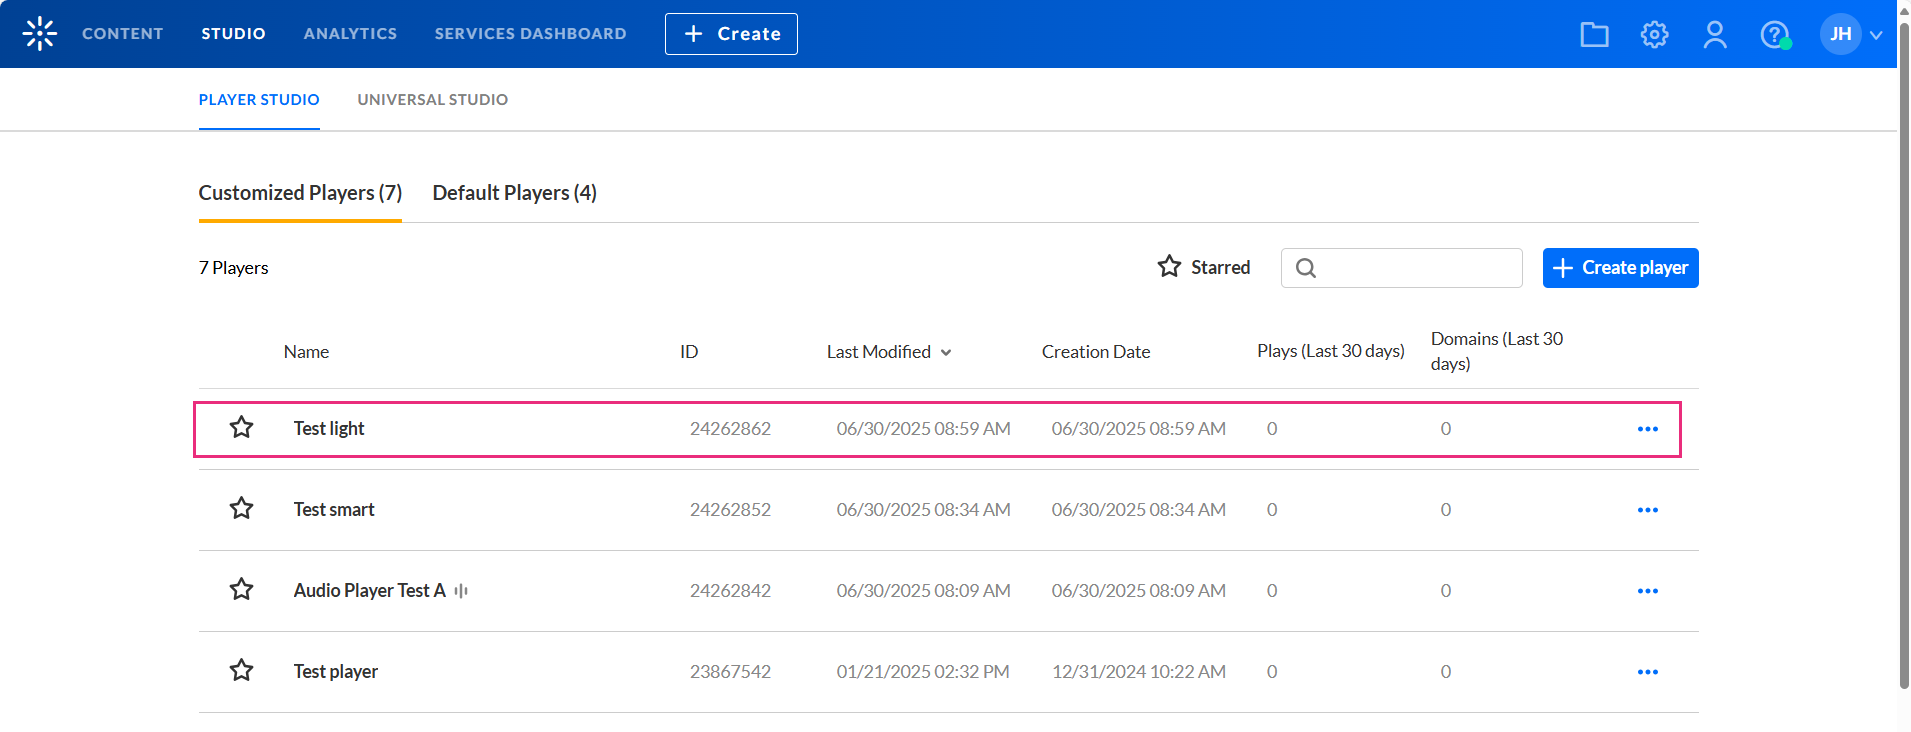
Task: Open settings gear icon
Action: click(1654, 35)
